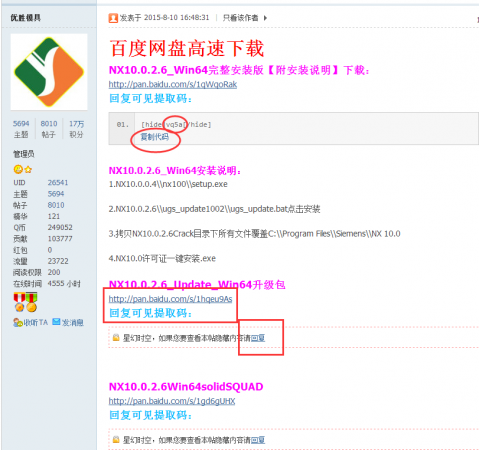
Task: Click 复制代码 to copy the code
Action: (x=154, y=137)
